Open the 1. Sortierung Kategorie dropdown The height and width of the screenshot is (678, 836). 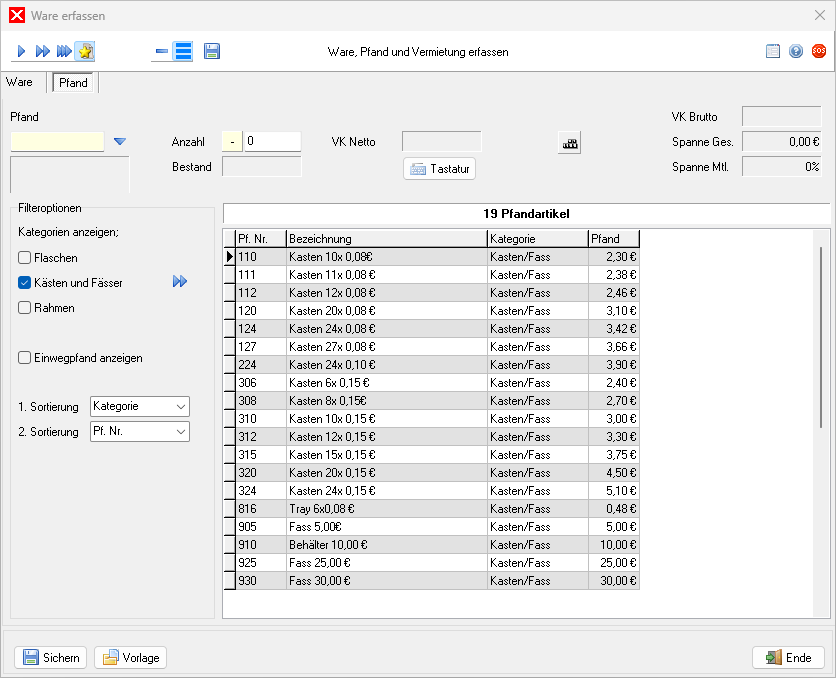click(x=139, y=407)
